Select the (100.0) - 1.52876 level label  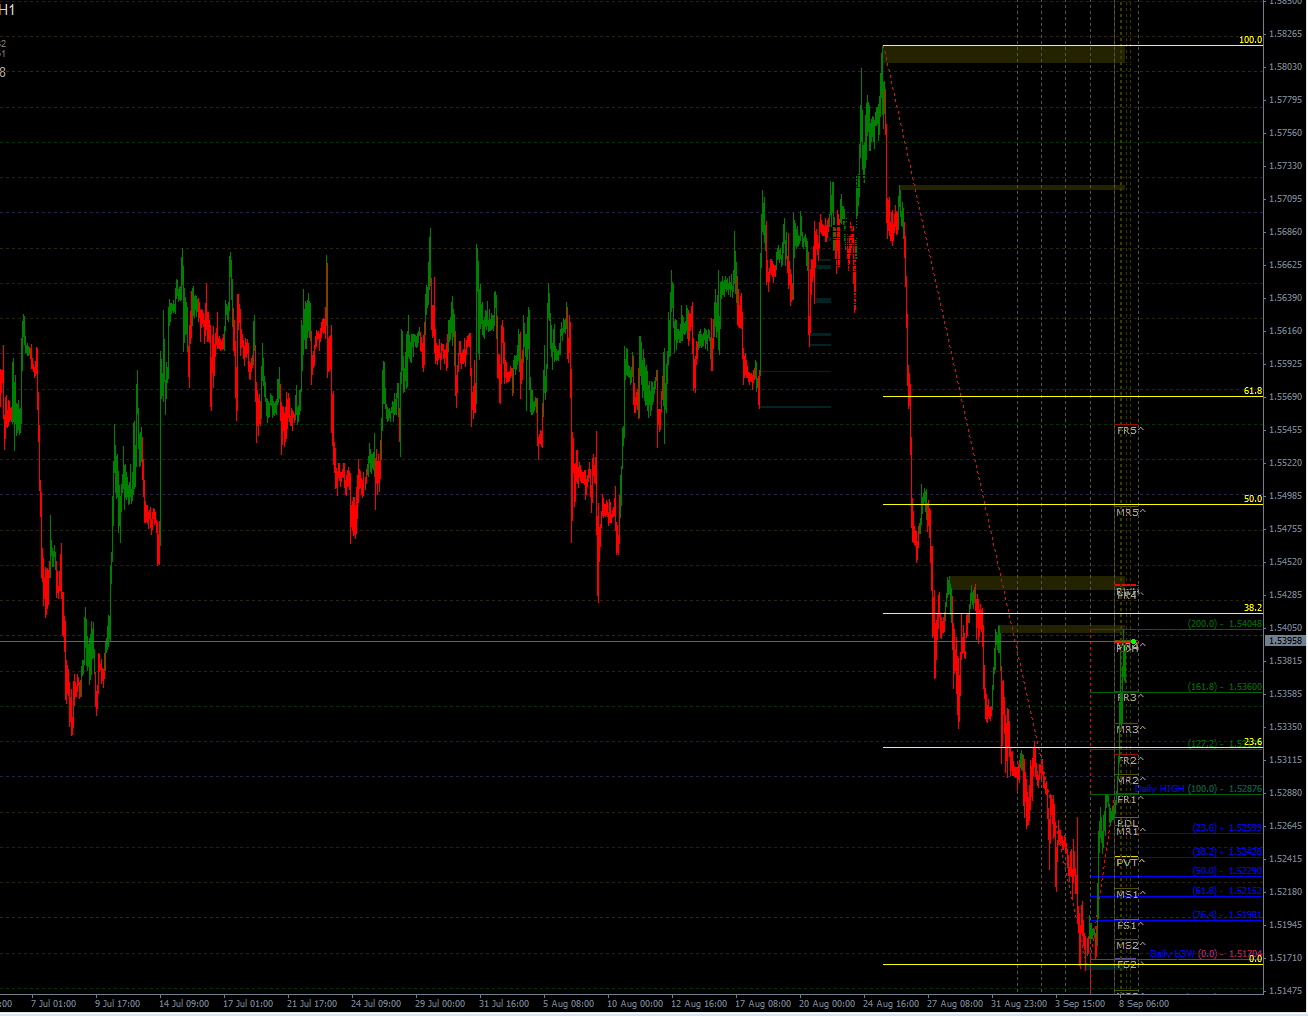tap(1225, 789)
